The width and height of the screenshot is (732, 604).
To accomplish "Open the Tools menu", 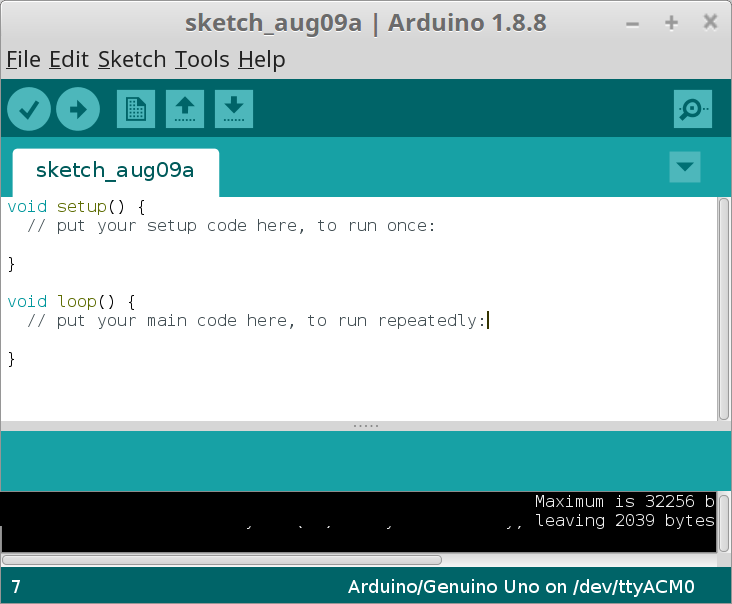I will tap(202, 60).
